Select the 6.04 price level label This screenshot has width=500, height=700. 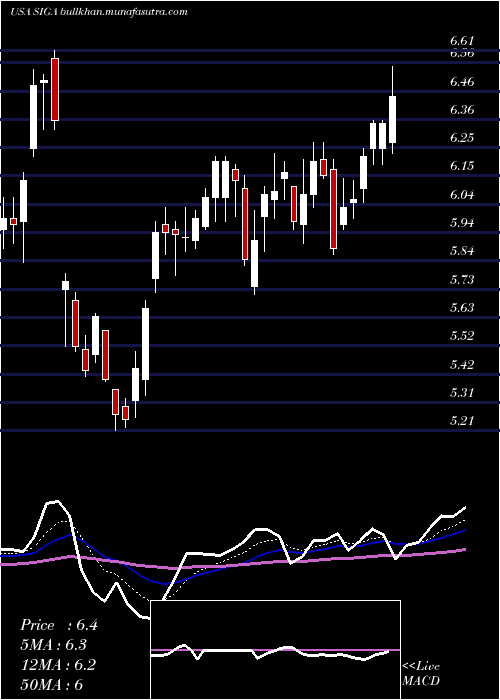click(x=462, y=195)
